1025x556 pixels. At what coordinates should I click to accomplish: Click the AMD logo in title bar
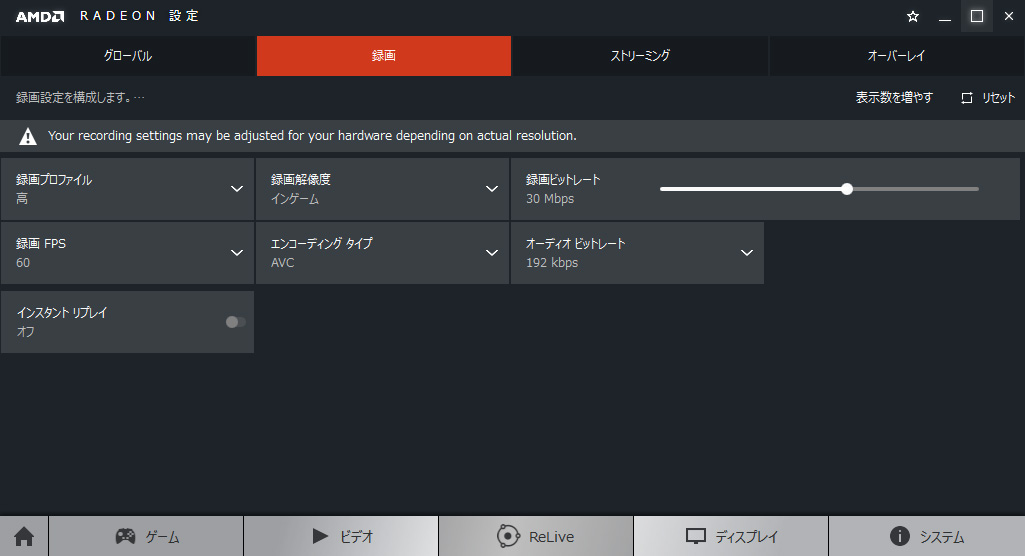(40, 16)
